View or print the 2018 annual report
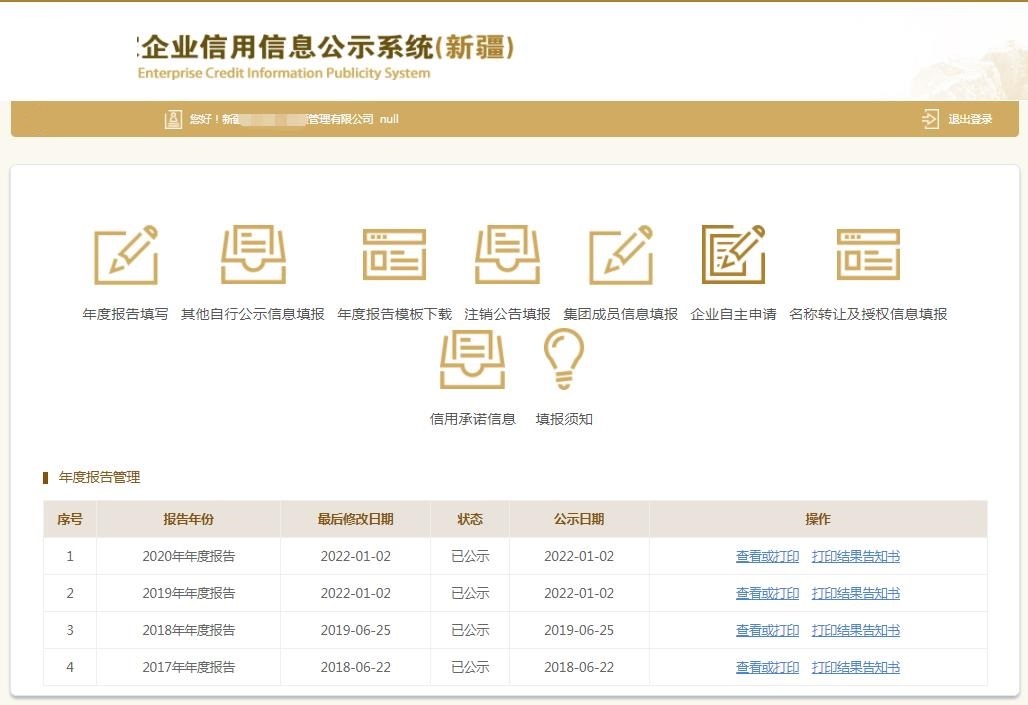 [x=767, y=631]
